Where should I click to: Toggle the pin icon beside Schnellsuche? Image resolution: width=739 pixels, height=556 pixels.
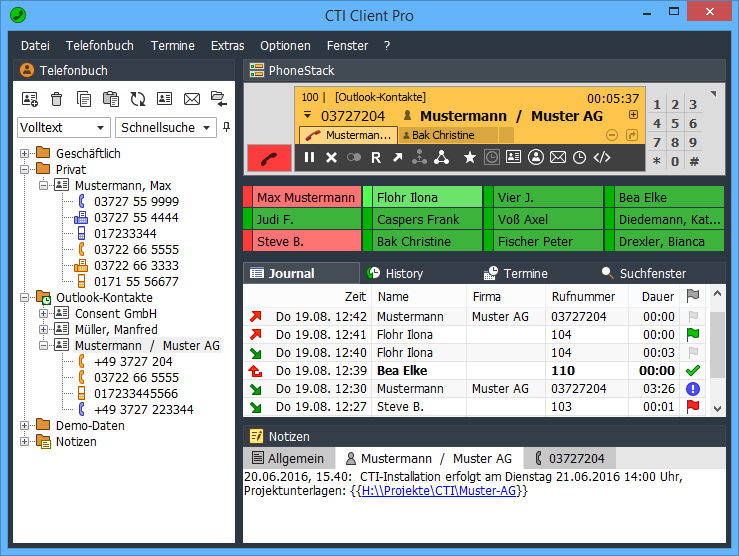coord(226,127)
